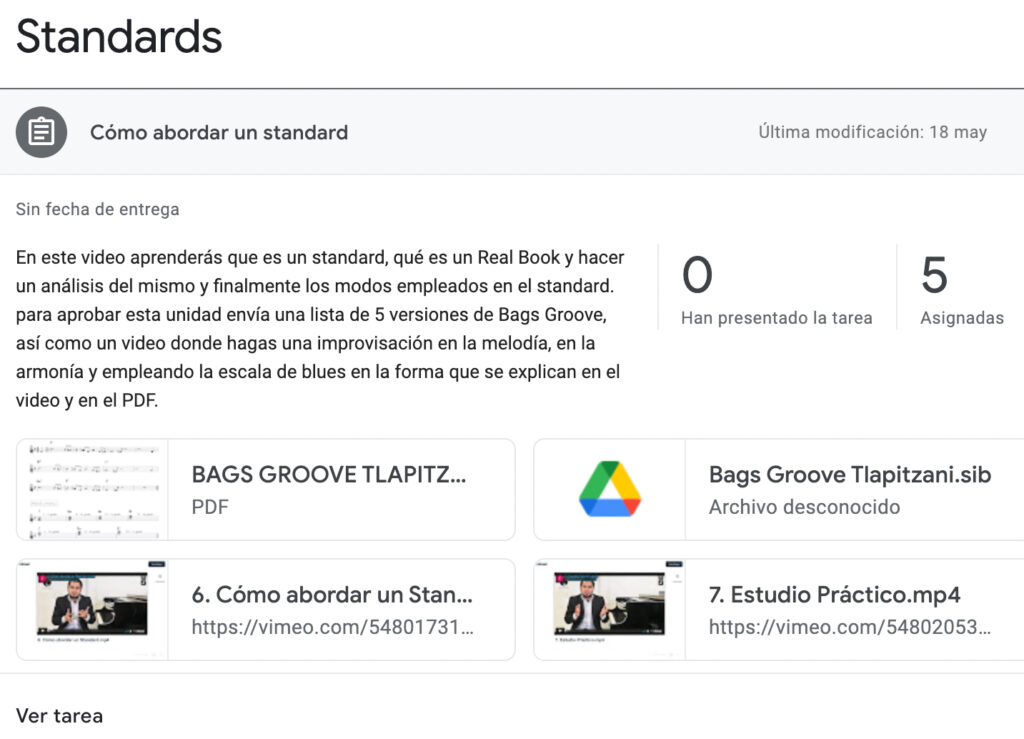Viewport: 1024px width, 739px height.
Task: Click the clipboard assignment icon
Action: click(x=41, y=132)
